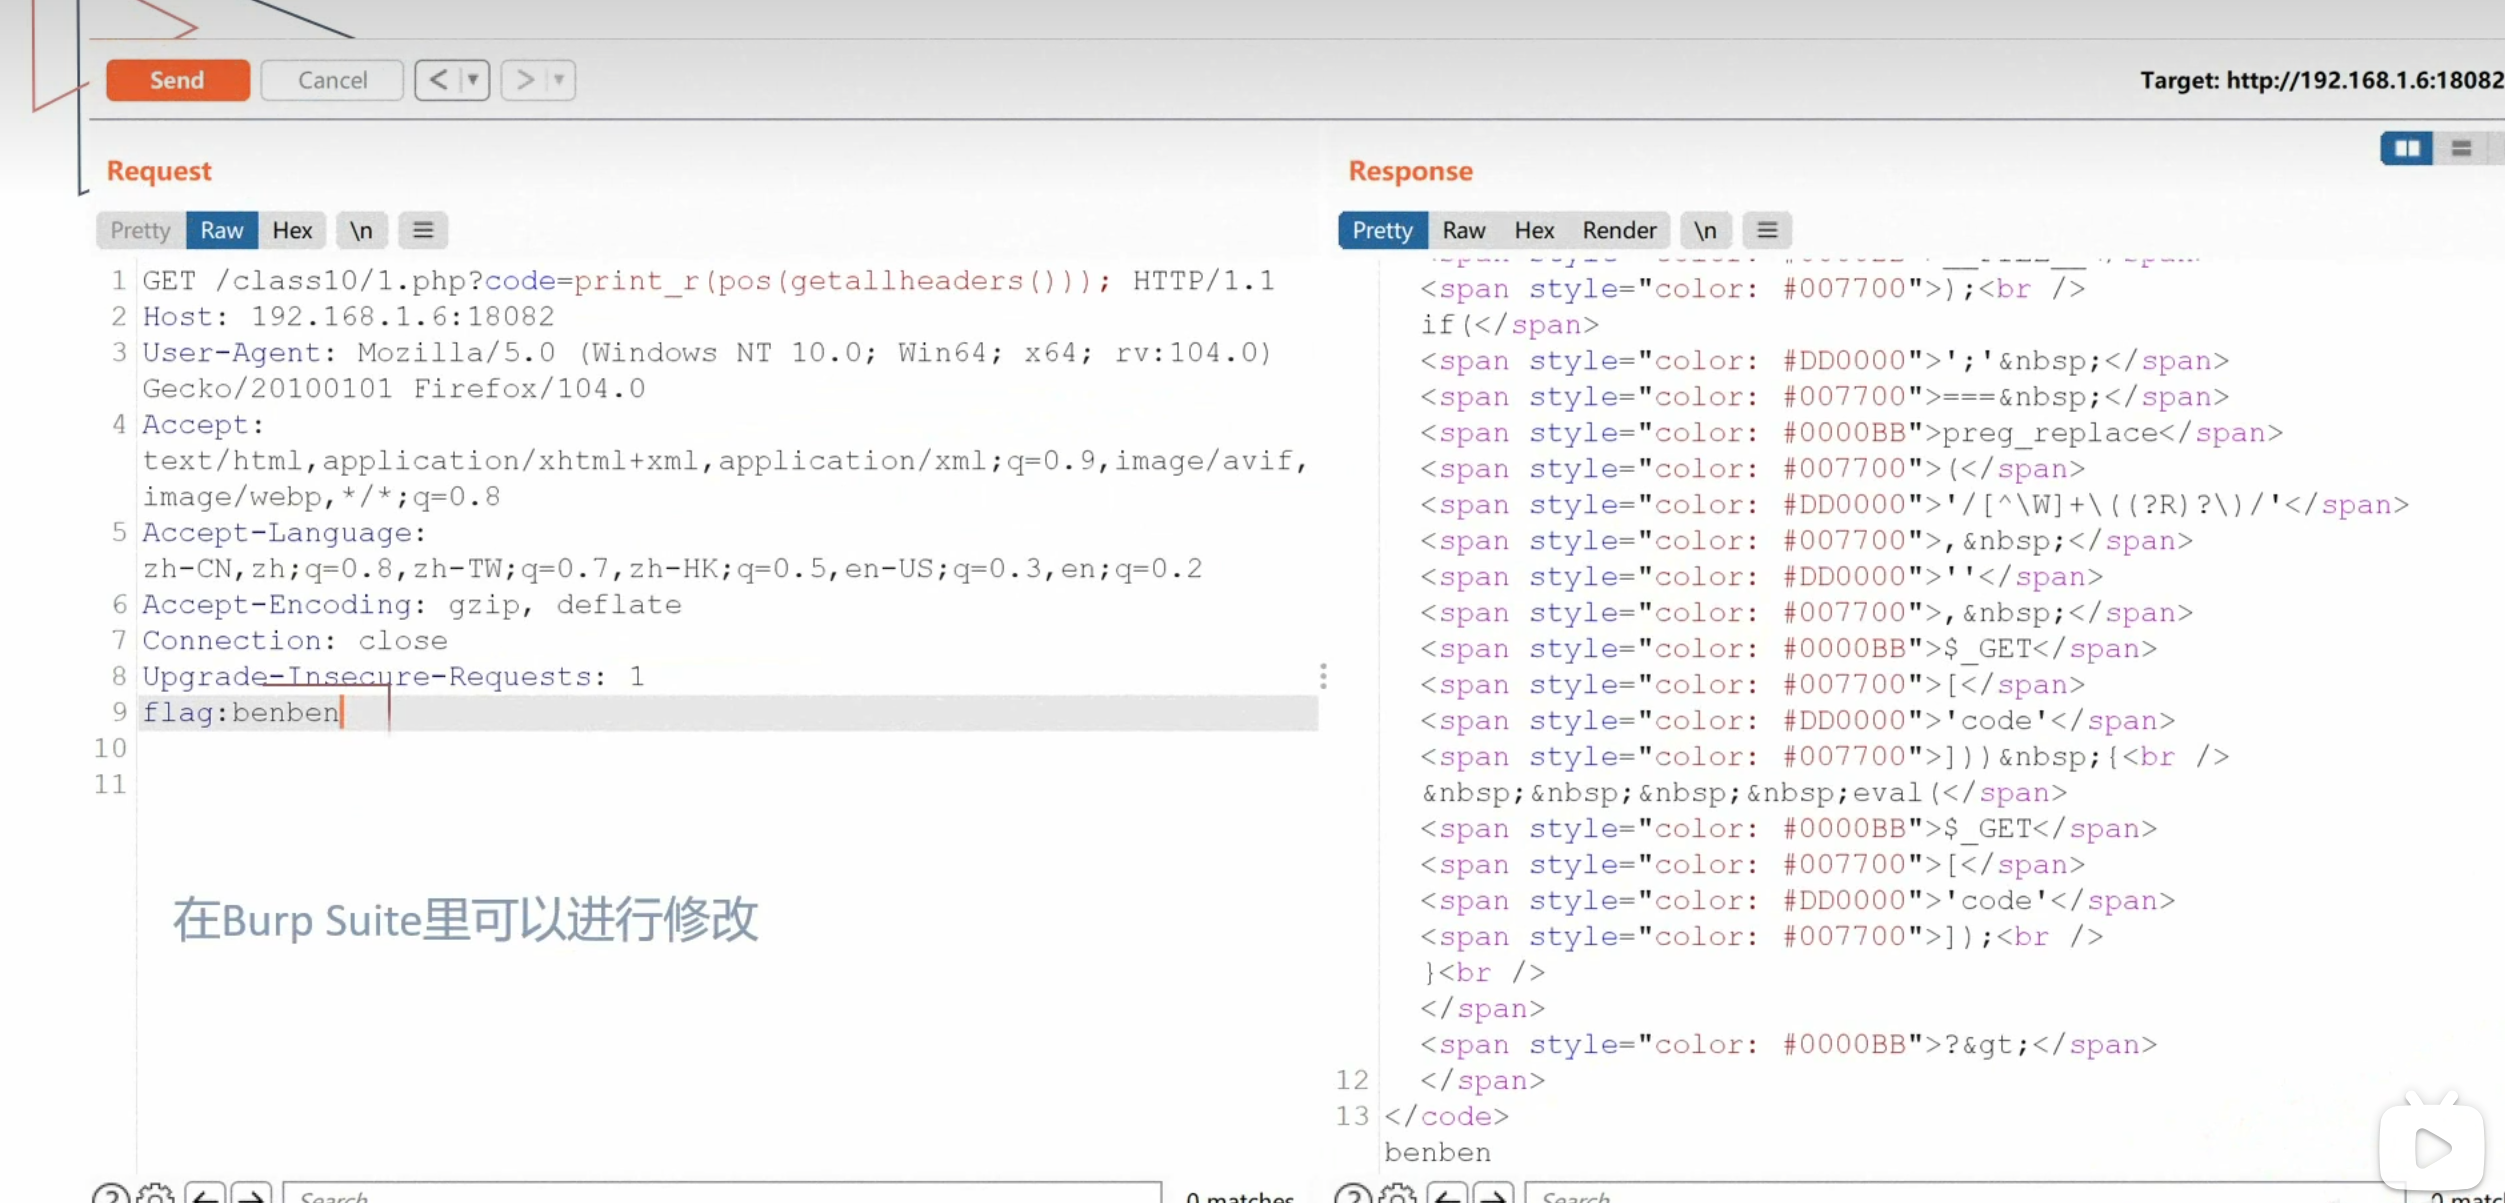Click into the Request search field
This screenshot has width=2505, height=1203.
tap(720, 1194)
